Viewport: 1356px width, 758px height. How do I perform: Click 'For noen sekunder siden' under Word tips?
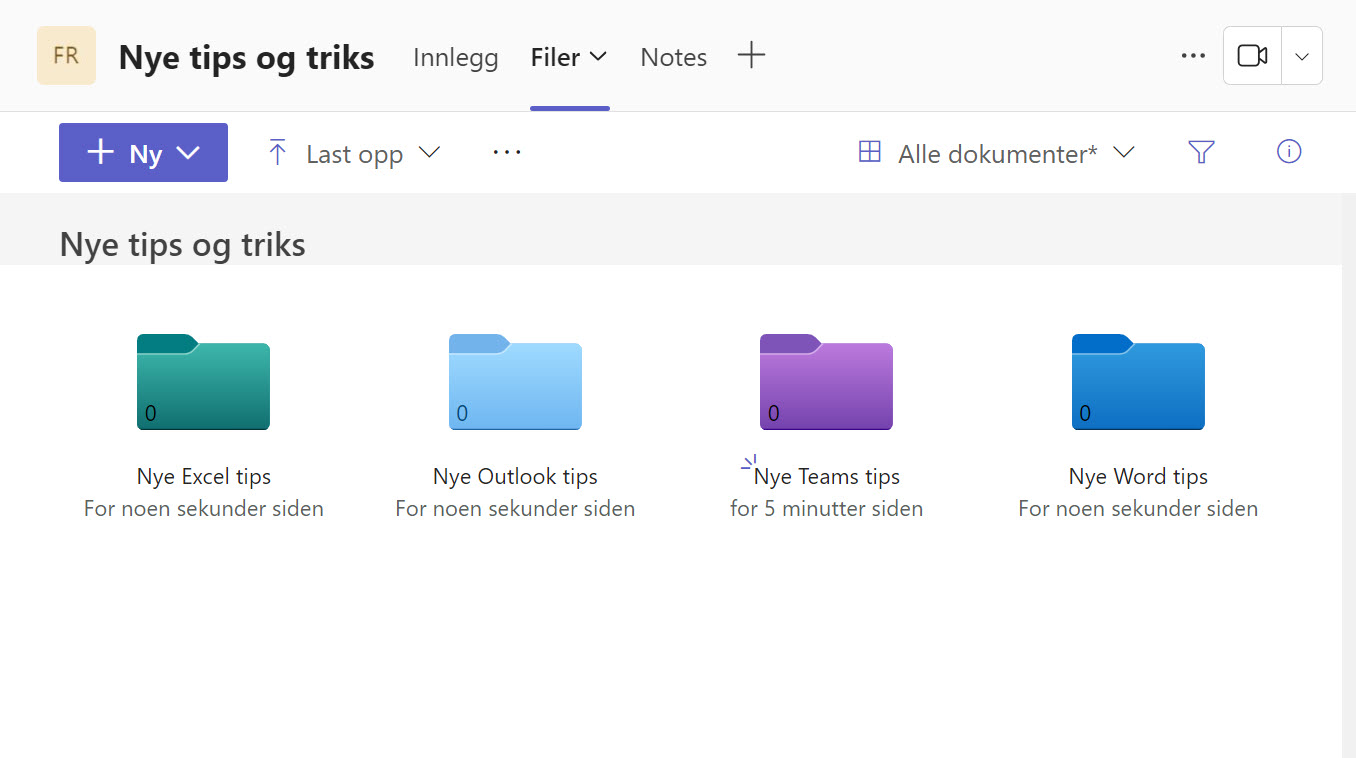click(1138, 509)
